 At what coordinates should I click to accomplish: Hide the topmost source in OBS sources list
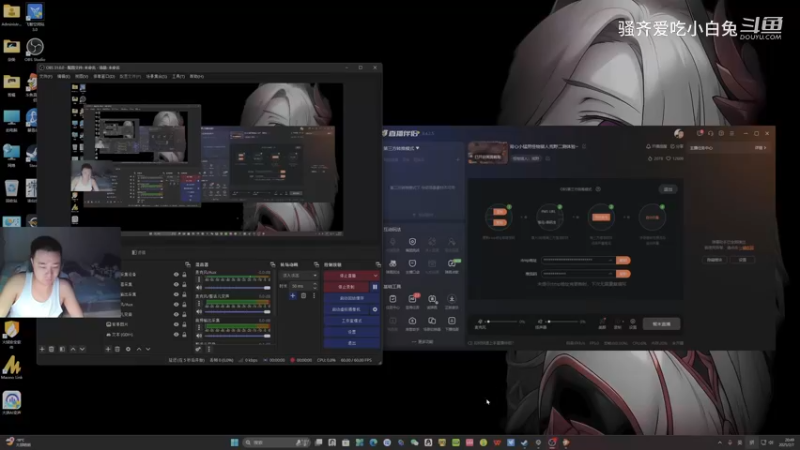[x=177, y=274]
